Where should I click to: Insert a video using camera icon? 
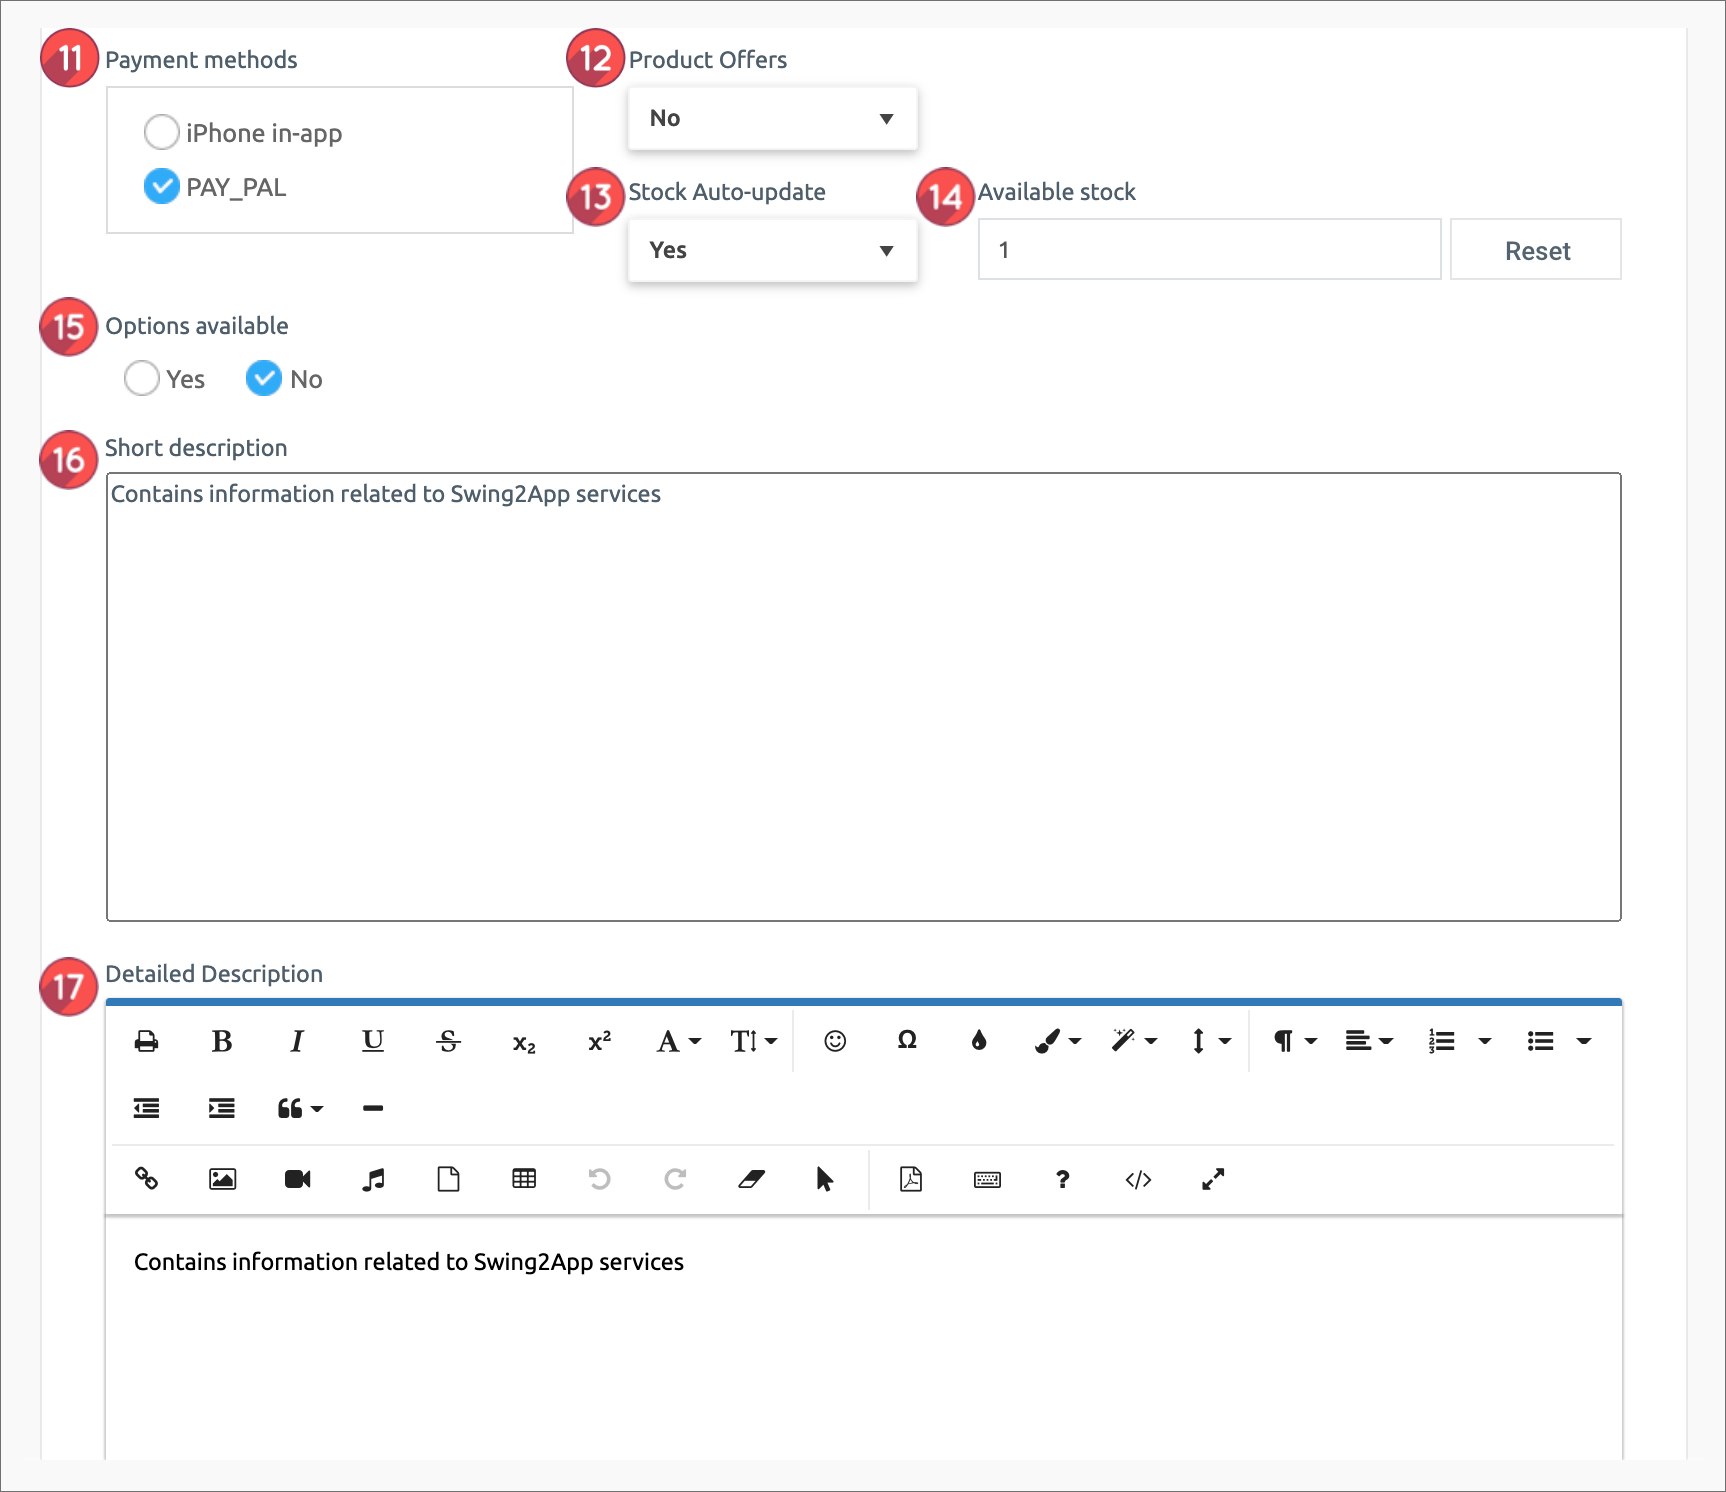pos(297,1180)
